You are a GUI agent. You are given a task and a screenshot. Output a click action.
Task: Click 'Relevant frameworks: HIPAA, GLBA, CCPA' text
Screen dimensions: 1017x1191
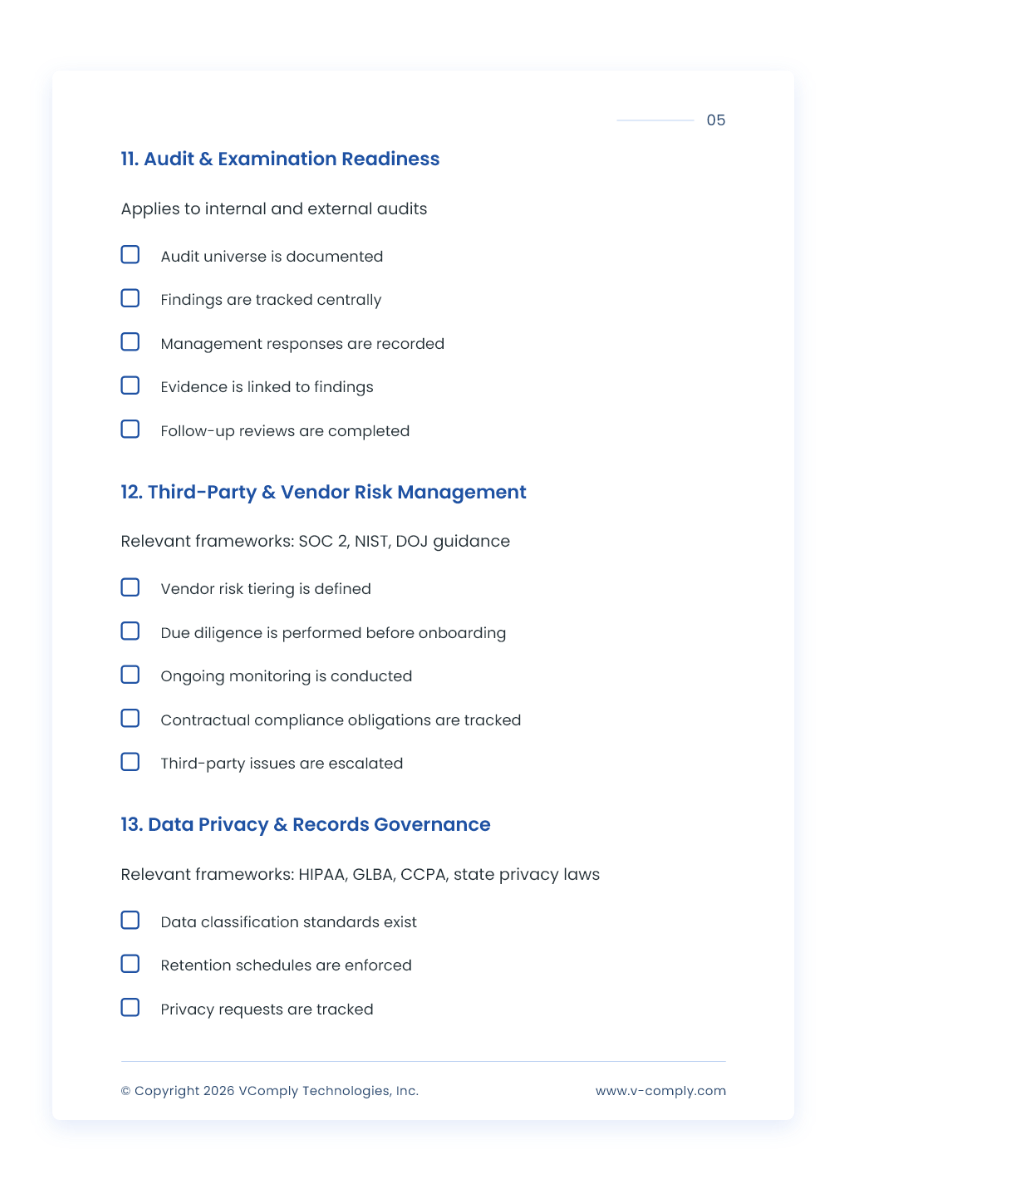[360, 874]
